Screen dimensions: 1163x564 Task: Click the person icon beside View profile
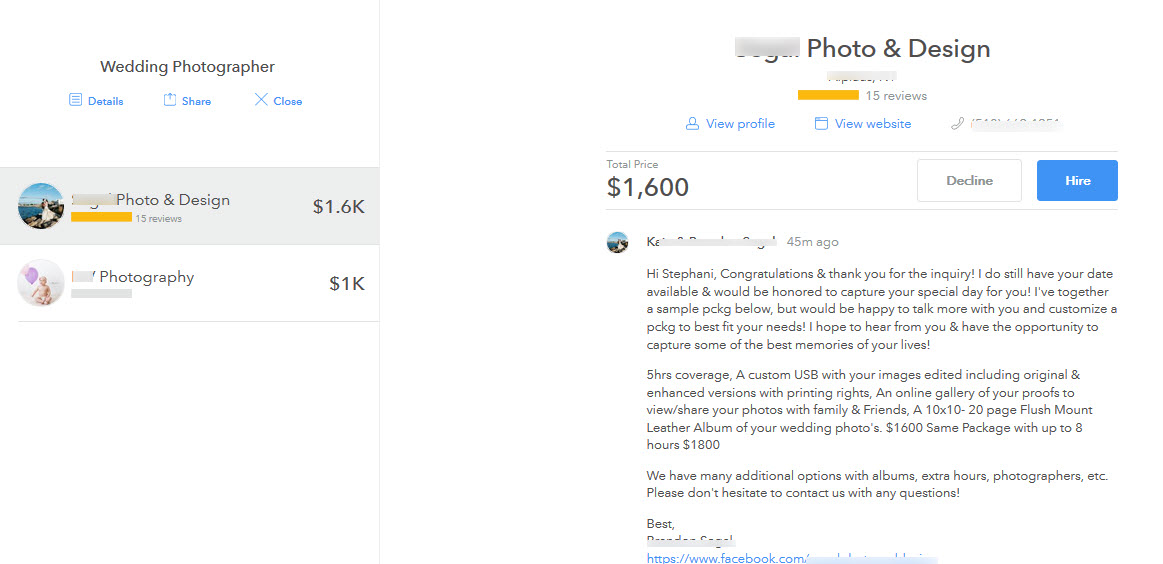coord(692,124)
